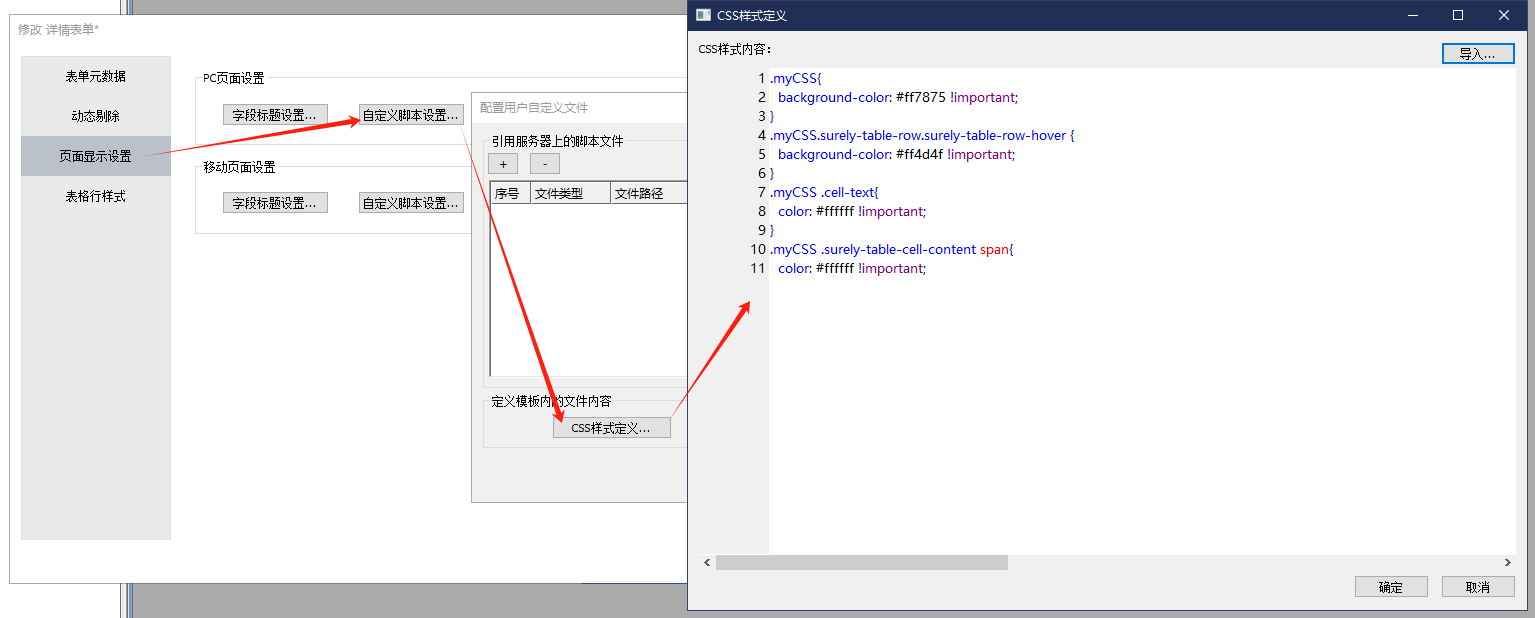Image resolution: width=1535 pixels, height=618 pixels.
Task: Open 字段标题设置 under PC页面设置
Action: (275, 115)
